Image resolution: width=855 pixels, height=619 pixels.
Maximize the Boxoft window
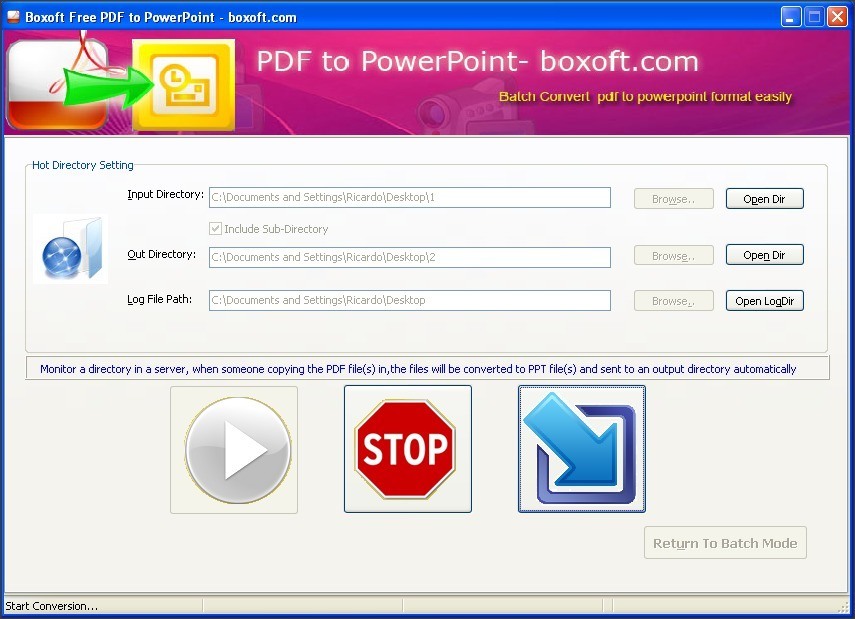pos(814,17)
